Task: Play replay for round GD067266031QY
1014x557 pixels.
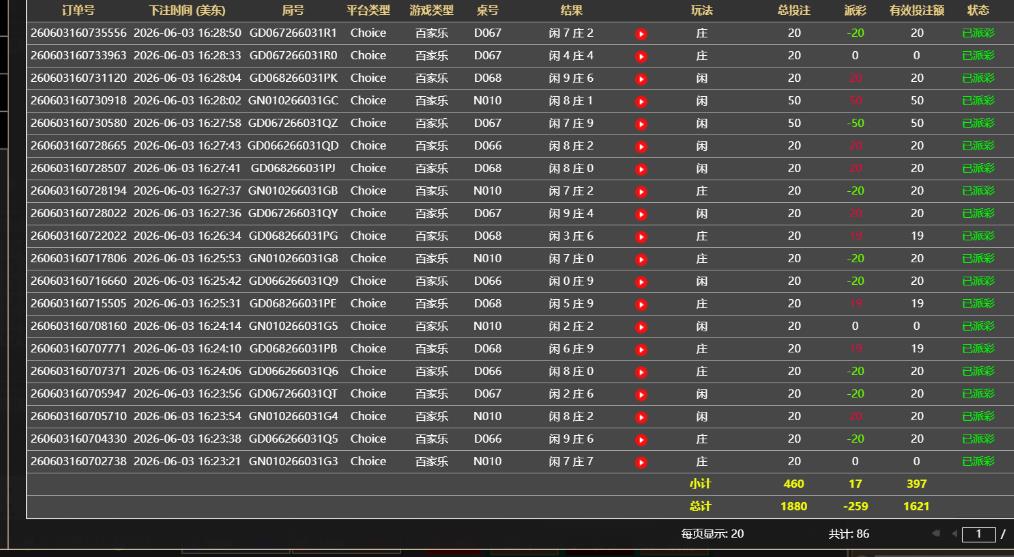Action: tap(641, 215)
